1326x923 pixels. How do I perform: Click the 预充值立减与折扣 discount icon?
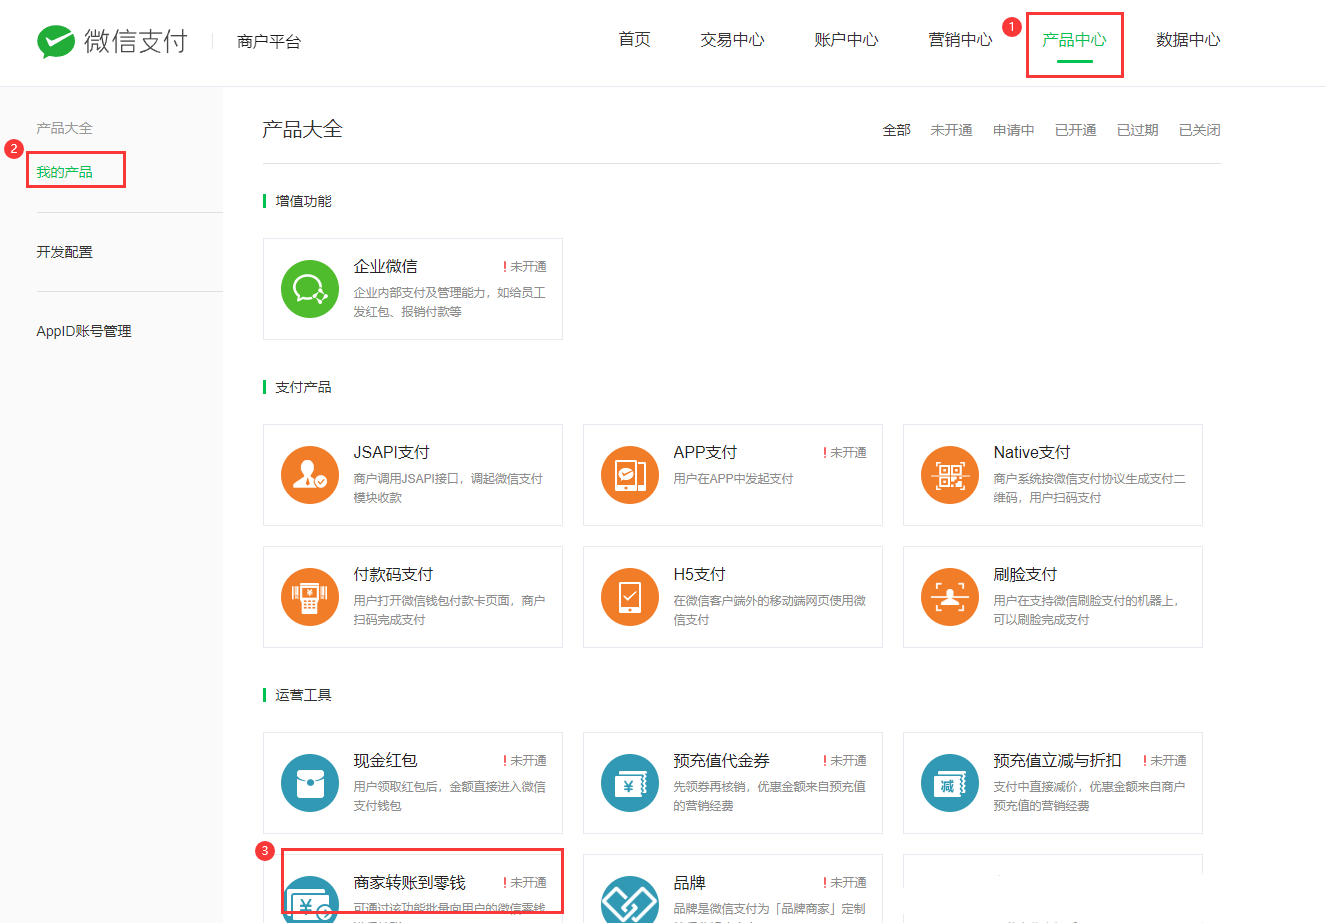950,783
